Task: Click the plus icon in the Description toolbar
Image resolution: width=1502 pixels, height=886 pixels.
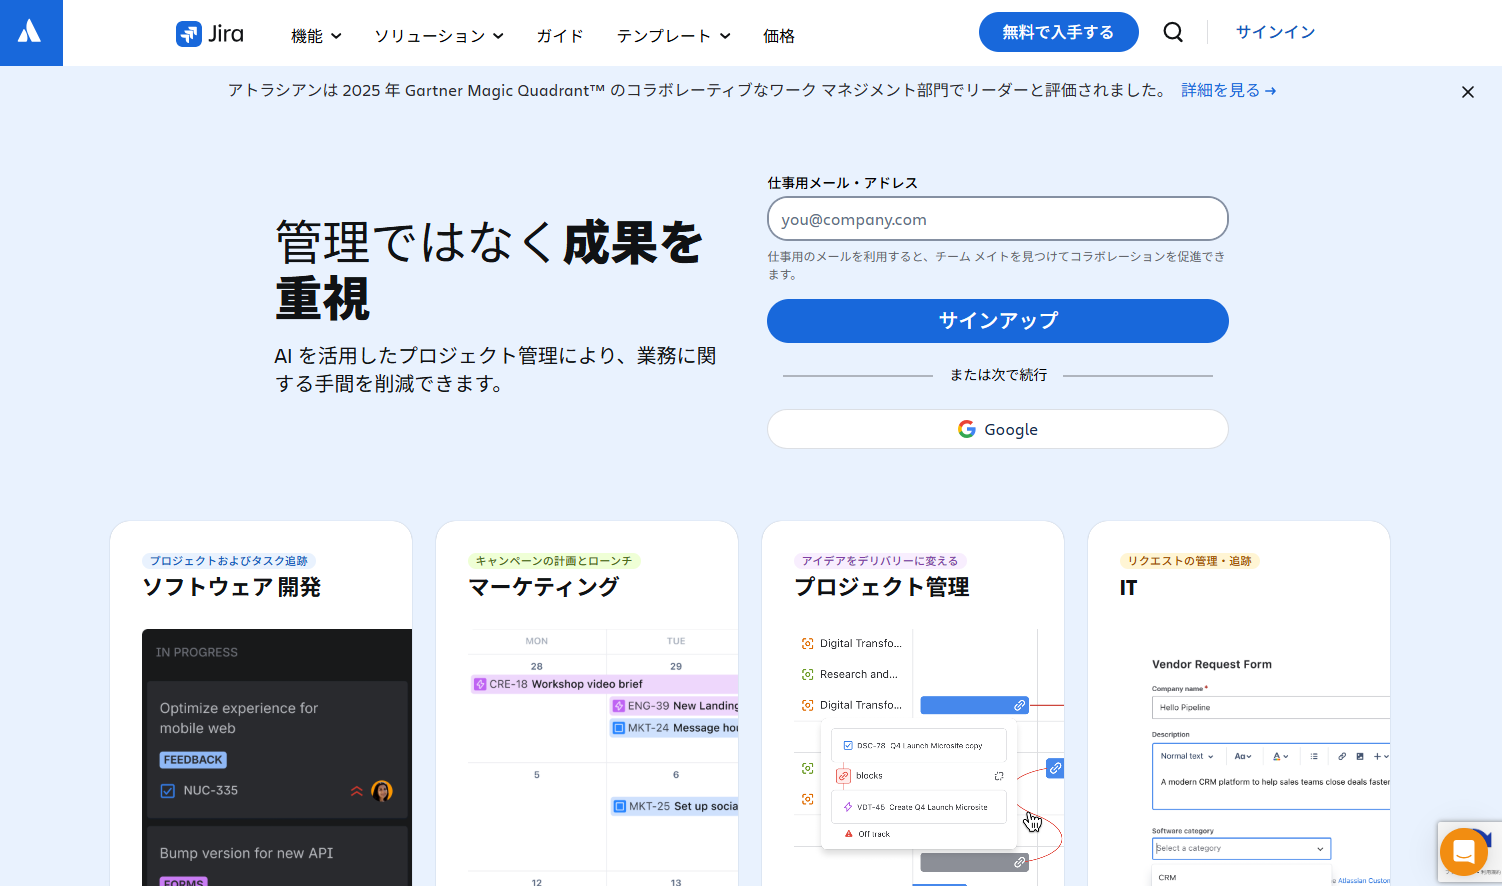Action: pyautogui.click(x=1377, y=757)
